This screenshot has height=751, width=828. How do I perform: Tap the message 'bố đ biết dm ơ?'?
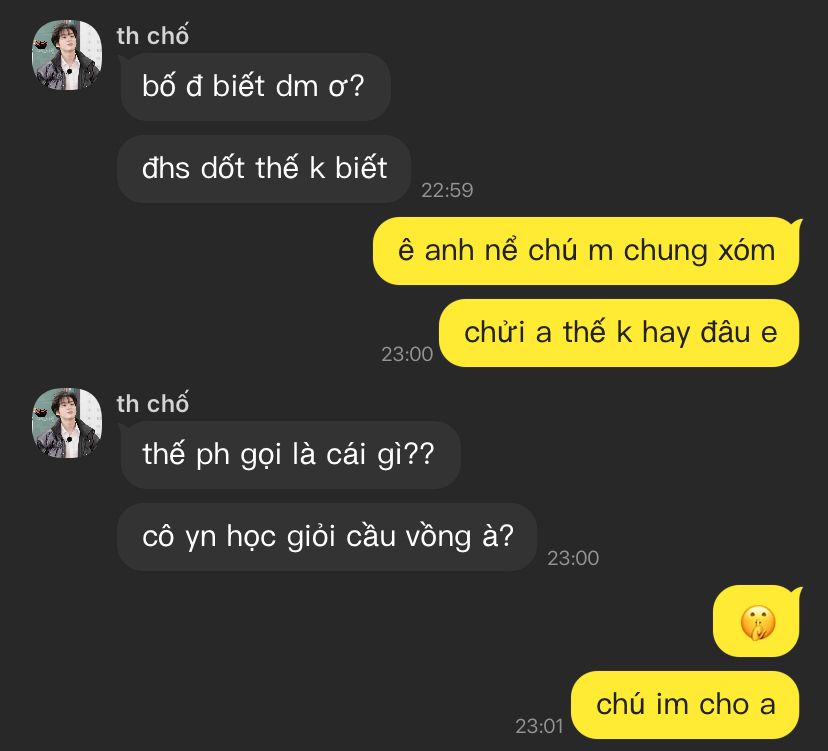(x=255, y=87)
